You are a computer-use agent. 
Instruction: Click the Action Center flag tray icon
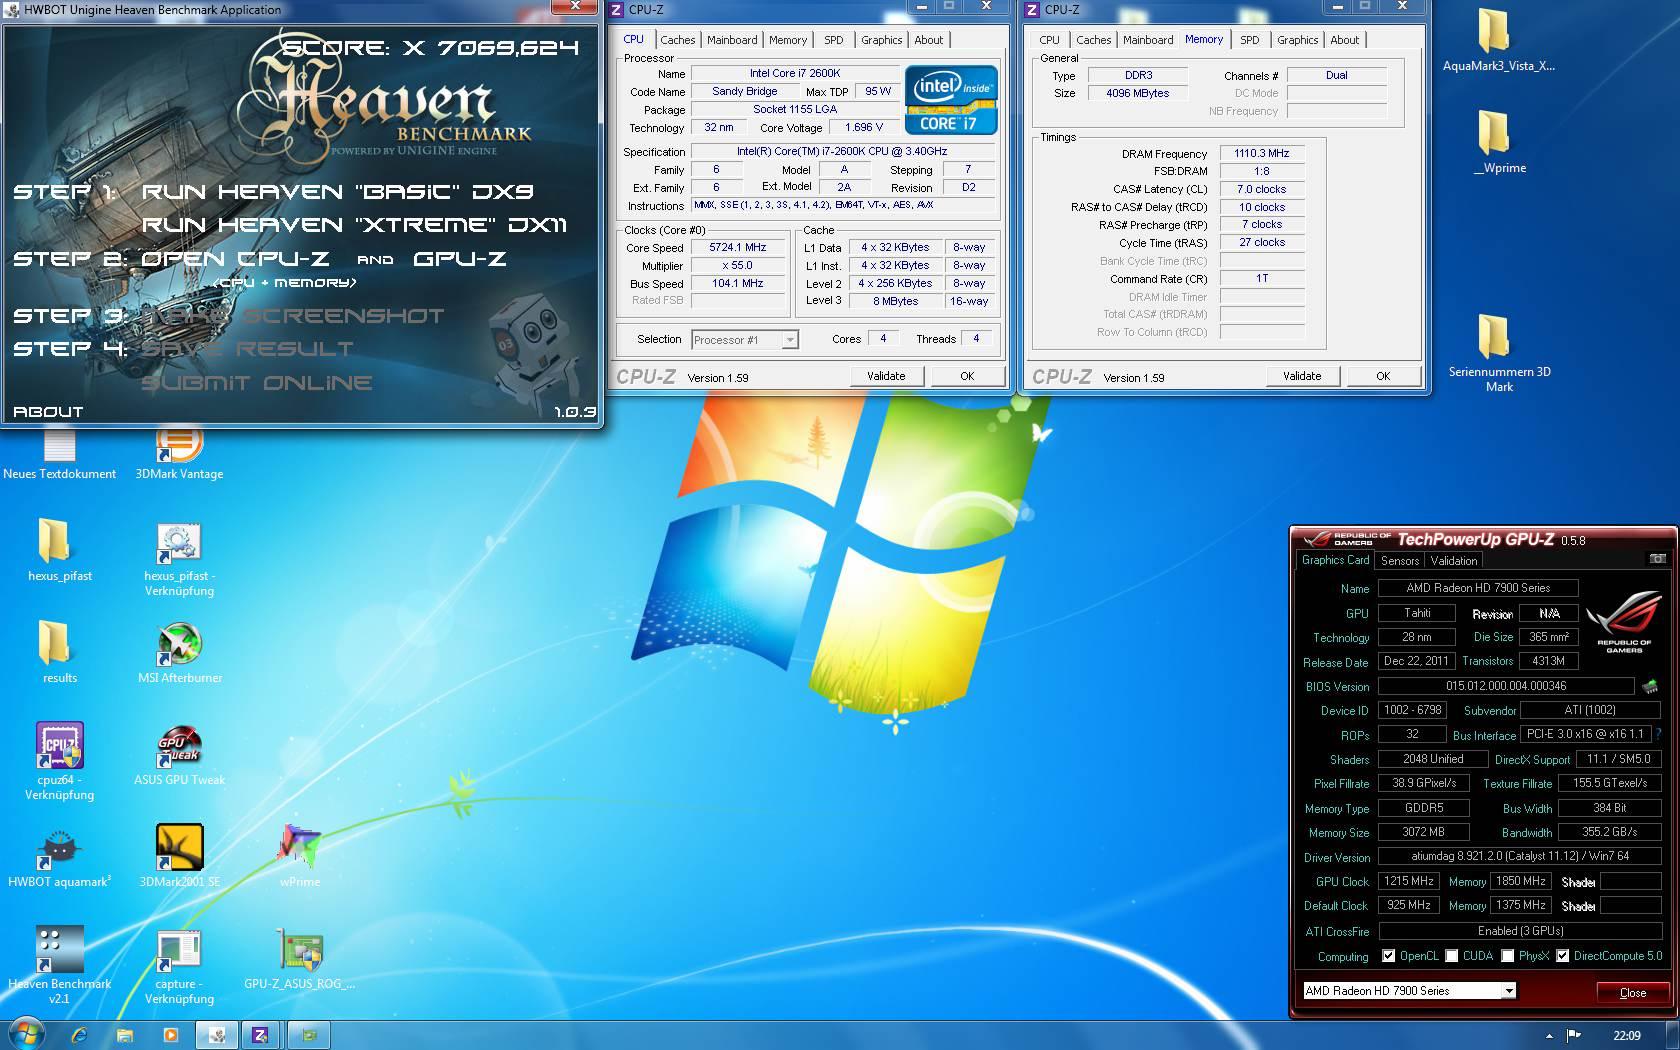pos(1574,1035)
